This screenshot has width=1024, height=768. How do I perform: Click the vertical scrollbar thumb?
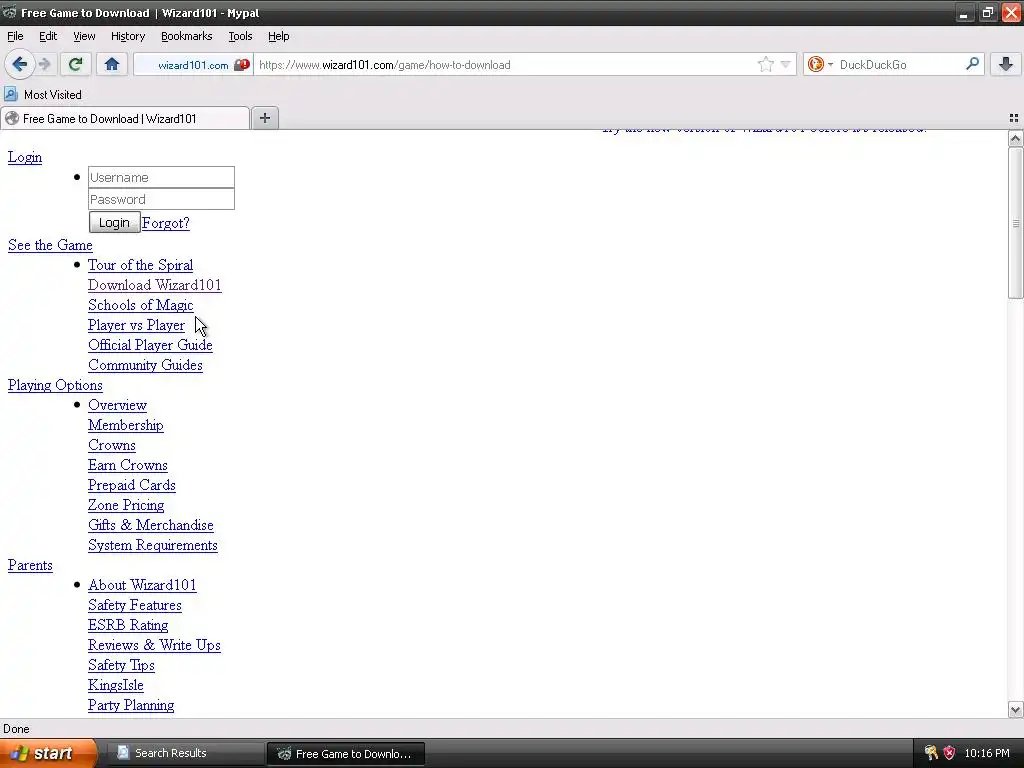(x=1015, y=223)
